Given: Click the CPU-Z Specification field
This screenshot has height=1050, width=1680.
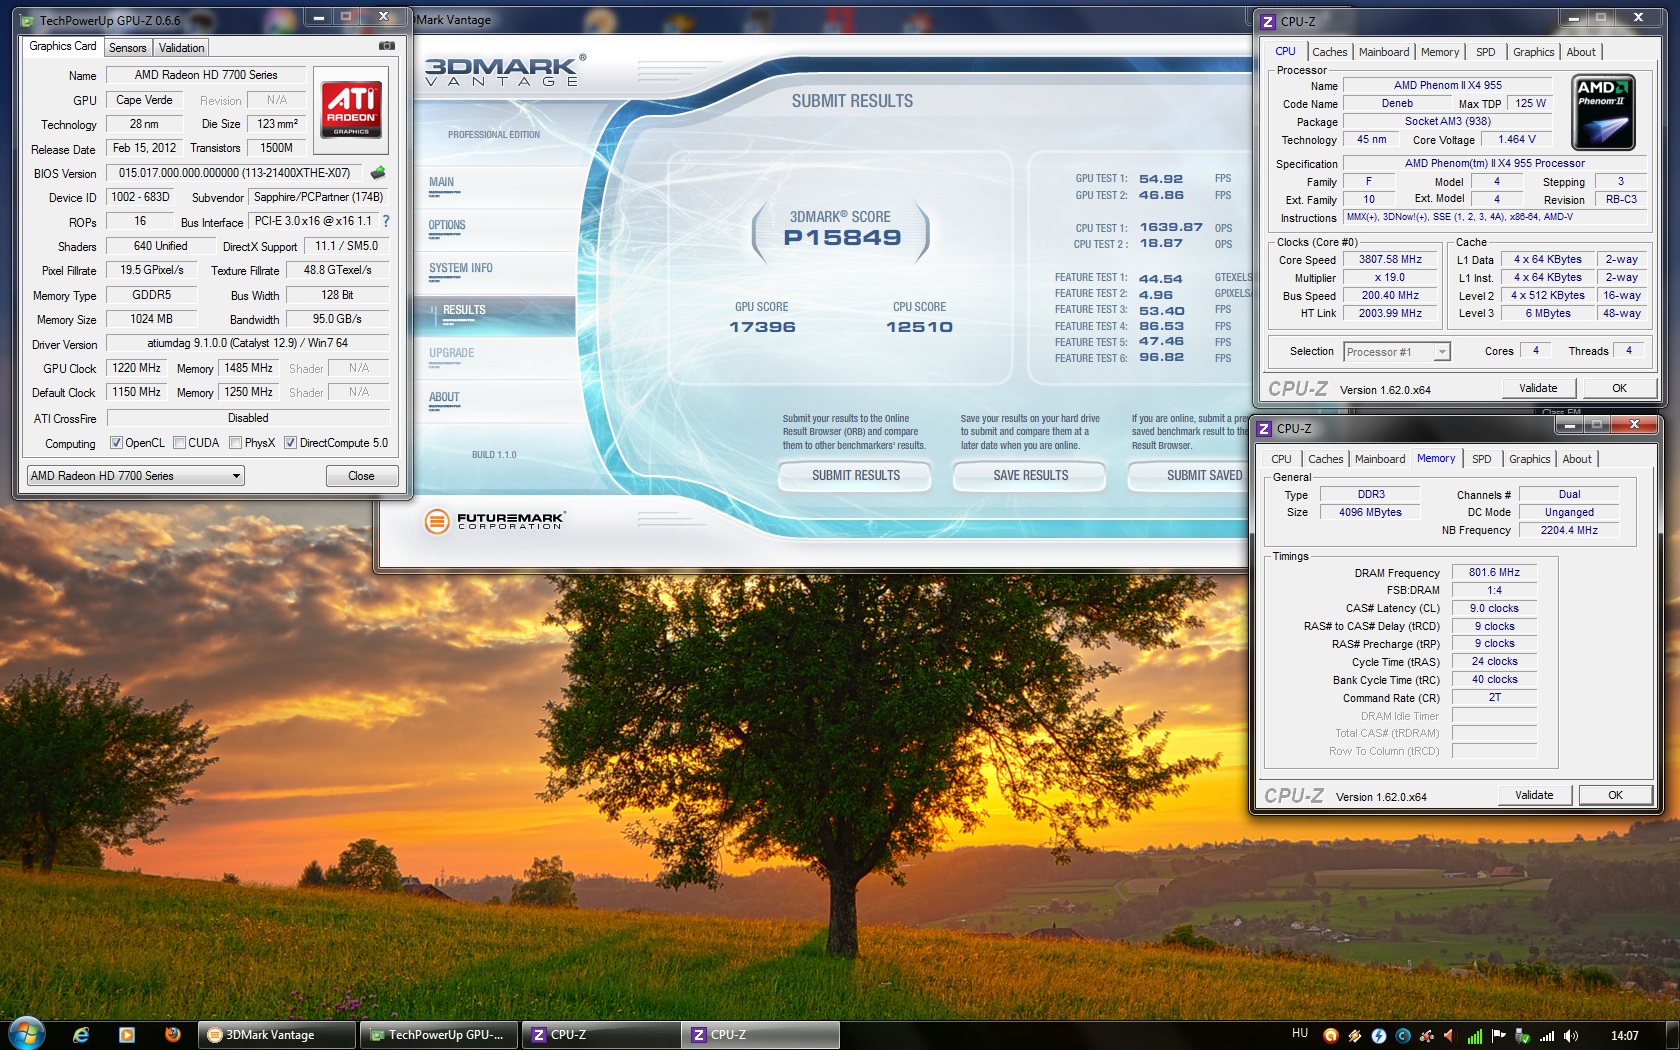Looking at the screenshot, I should [1495, 163].
